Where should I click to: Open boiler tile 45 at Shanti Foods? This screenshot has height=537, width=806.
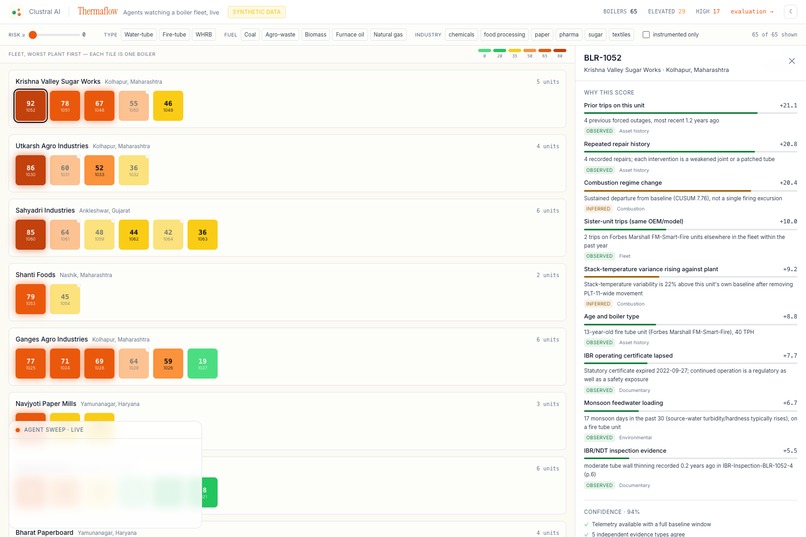65,299
